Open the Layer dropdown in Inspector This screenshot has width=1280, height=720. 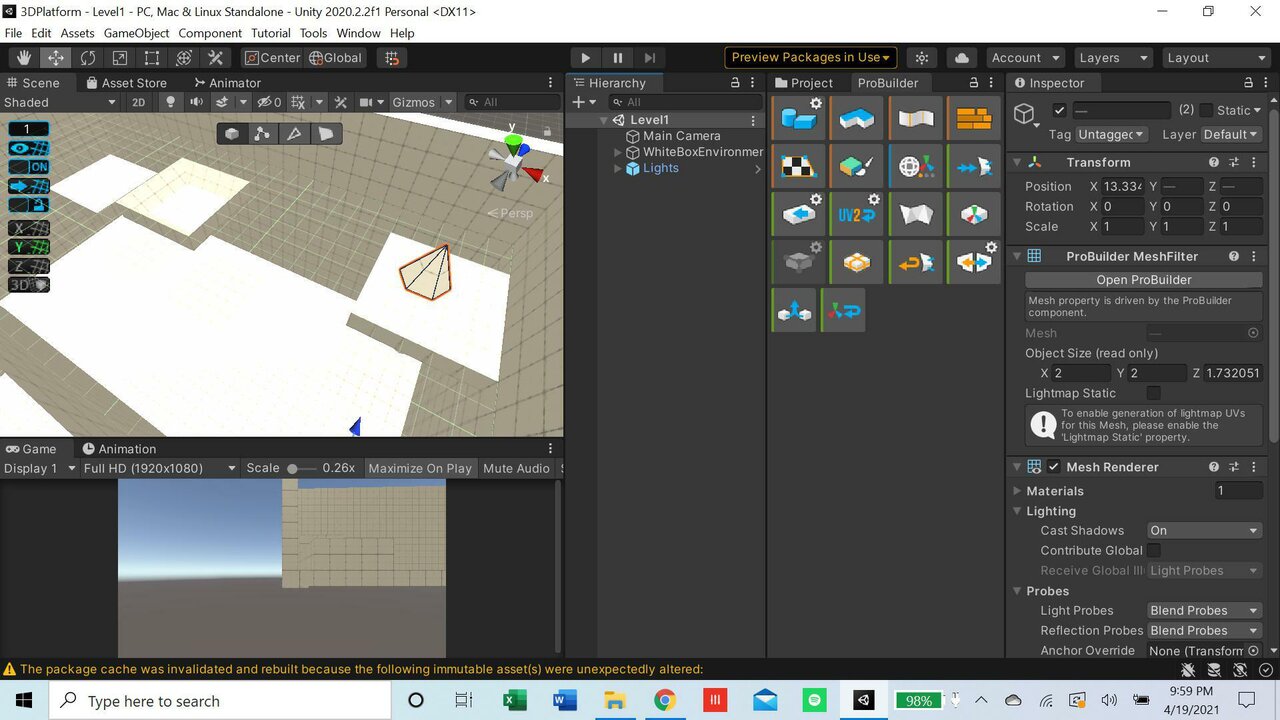(x=1230, y=134)
